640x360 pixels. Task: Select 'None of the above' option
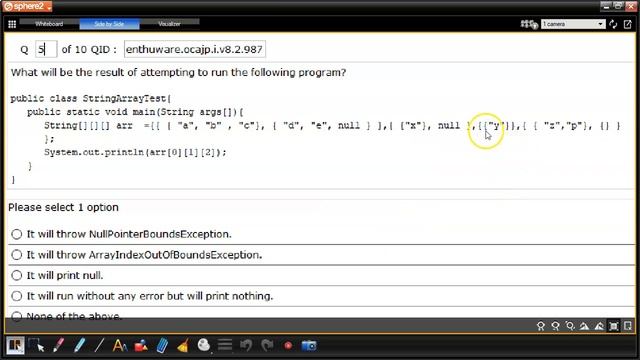pyautogui.click(x=16, y=316)
